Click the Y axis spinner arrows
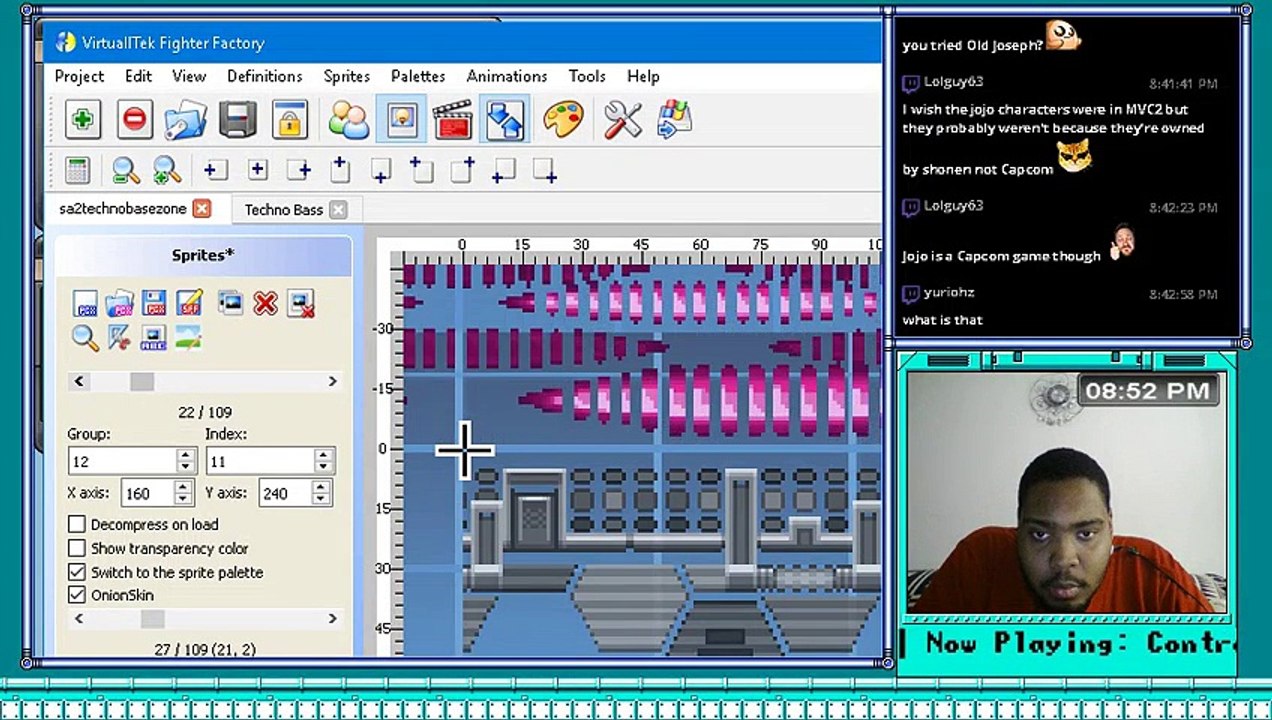The image size is (1272, 720). coord(321,493)
